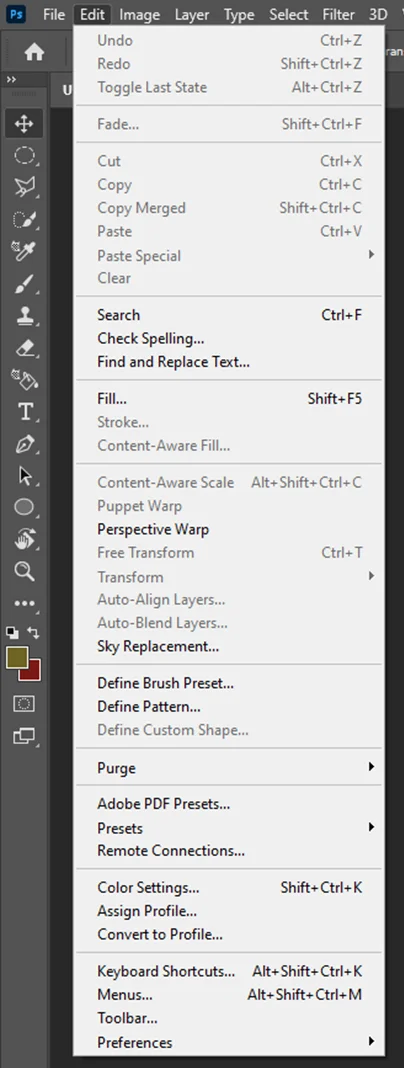The width and height of the screenshot is (404, 1068).
Task: Select the Clone Stamp tool
Action: pyautogui.click(x=25, y=316)
